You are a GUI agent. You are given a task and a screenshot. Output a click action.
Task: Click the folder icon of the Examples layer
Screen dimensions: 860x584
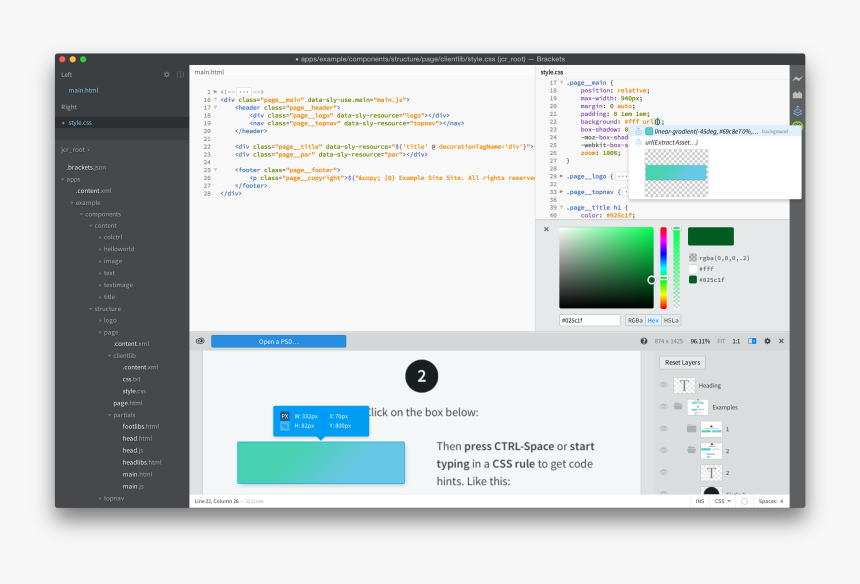(678, 406)
